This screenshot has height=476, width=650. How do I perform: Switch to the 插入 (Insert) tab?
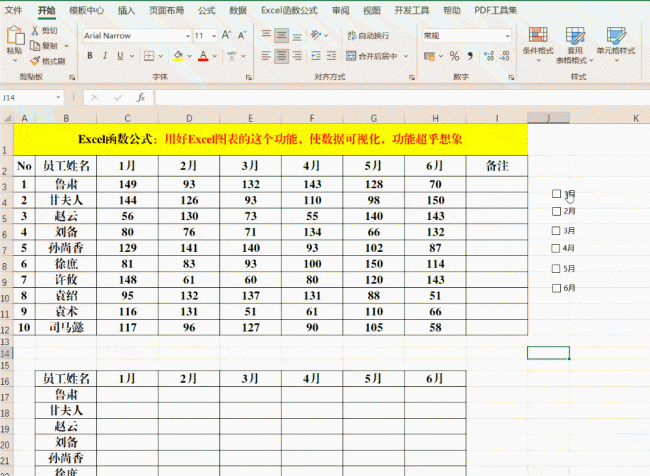tap(126, 10)
